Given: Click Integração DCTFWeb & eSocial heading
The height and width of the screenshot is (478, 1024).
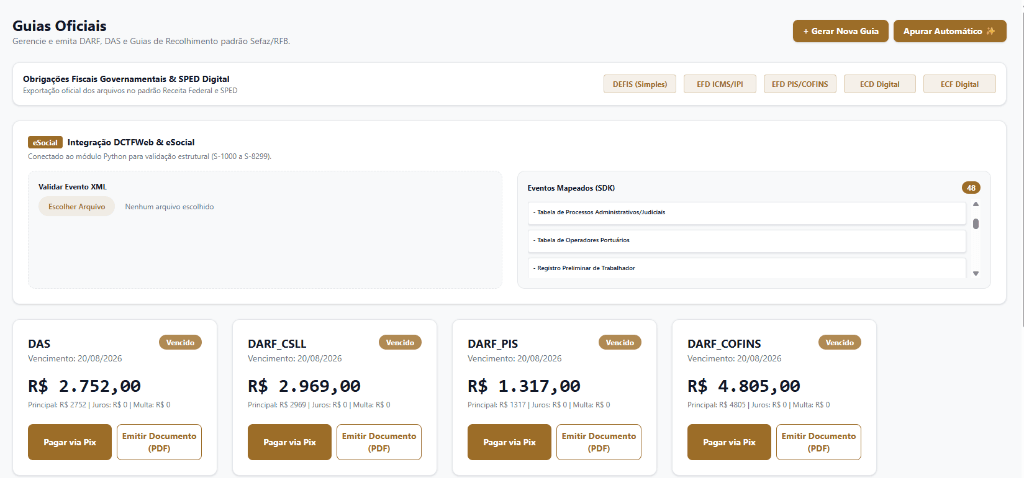Looking at the screenshot, I should tap(131, 142).
